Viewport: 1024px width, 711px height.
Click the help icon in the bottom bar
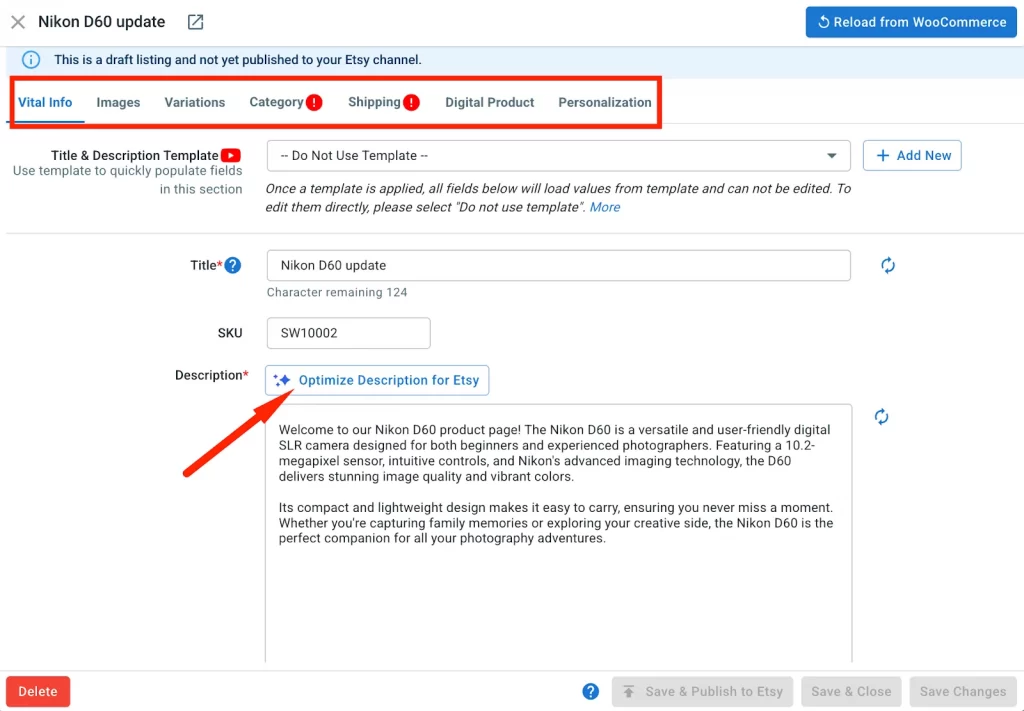590,691
